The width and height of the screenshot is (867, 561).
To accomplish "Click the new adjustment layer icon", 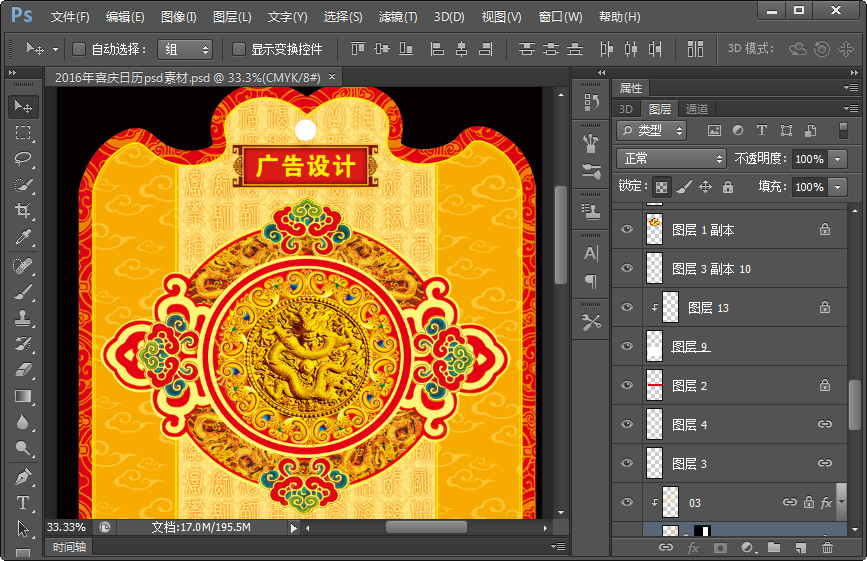I will coord(748,548).
